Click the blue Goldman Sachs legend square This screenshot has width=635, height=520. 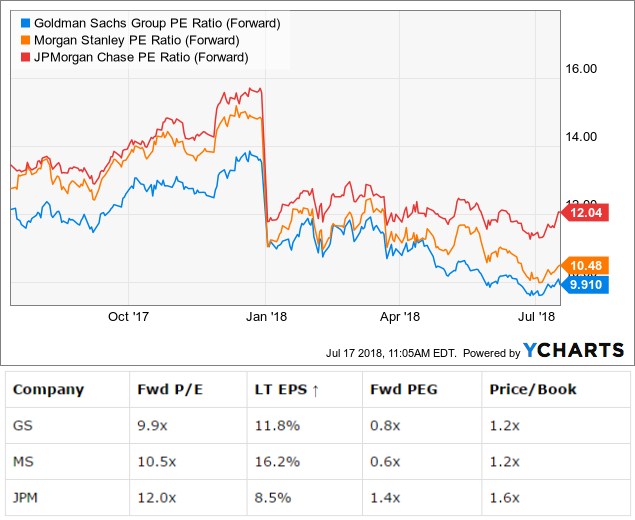point(24,22)
